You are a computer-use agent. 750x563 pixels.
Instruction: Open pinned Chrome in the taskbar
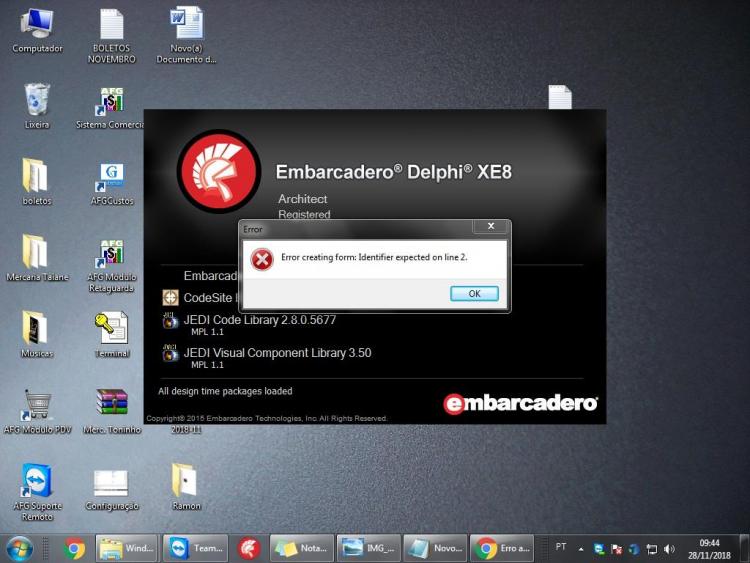pos(74,549)
